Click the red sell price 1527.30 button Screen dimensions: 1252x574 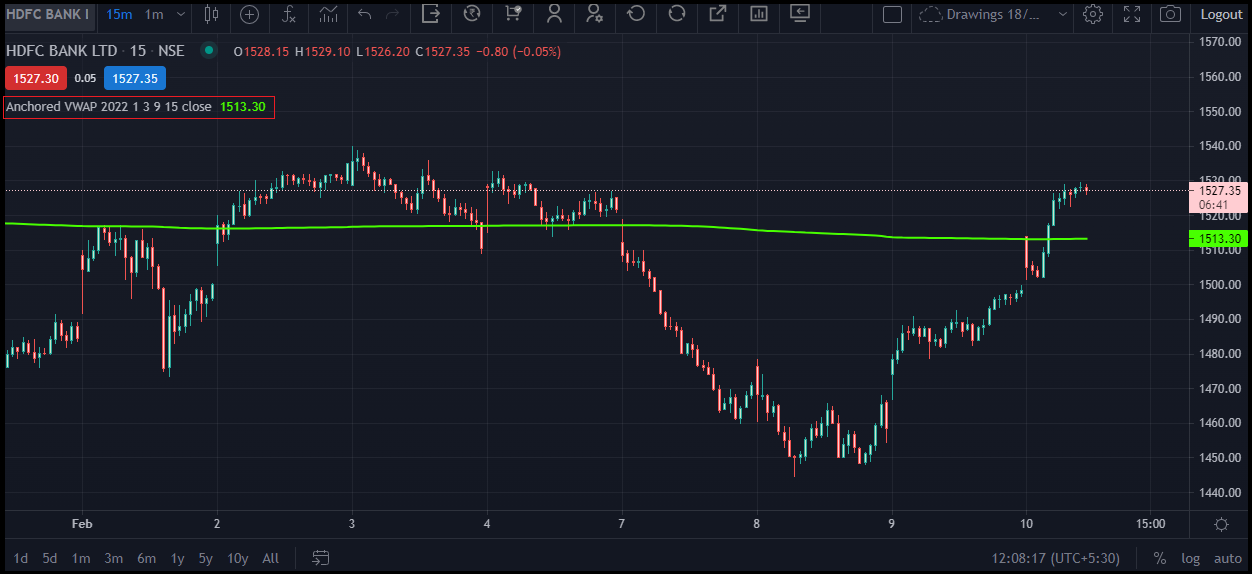[35, 78]
